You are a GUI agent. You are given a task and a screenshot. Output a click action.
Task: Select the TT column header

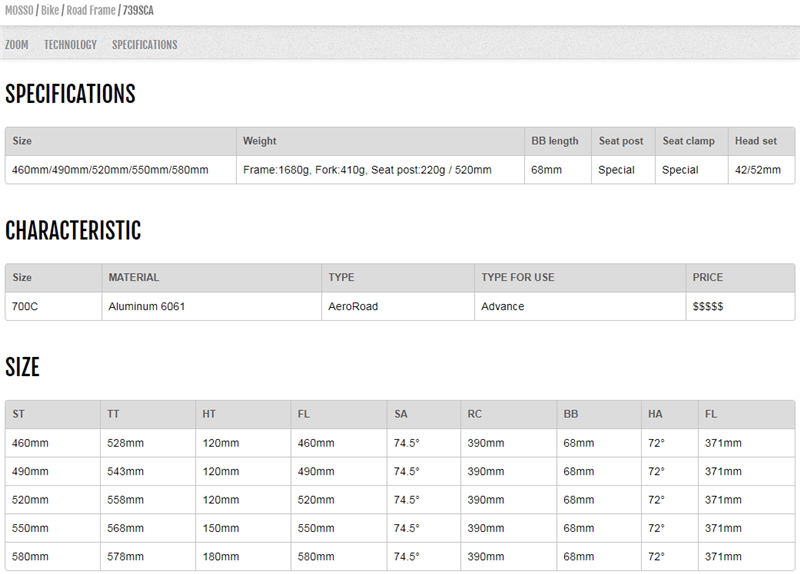tap(148, 414)
